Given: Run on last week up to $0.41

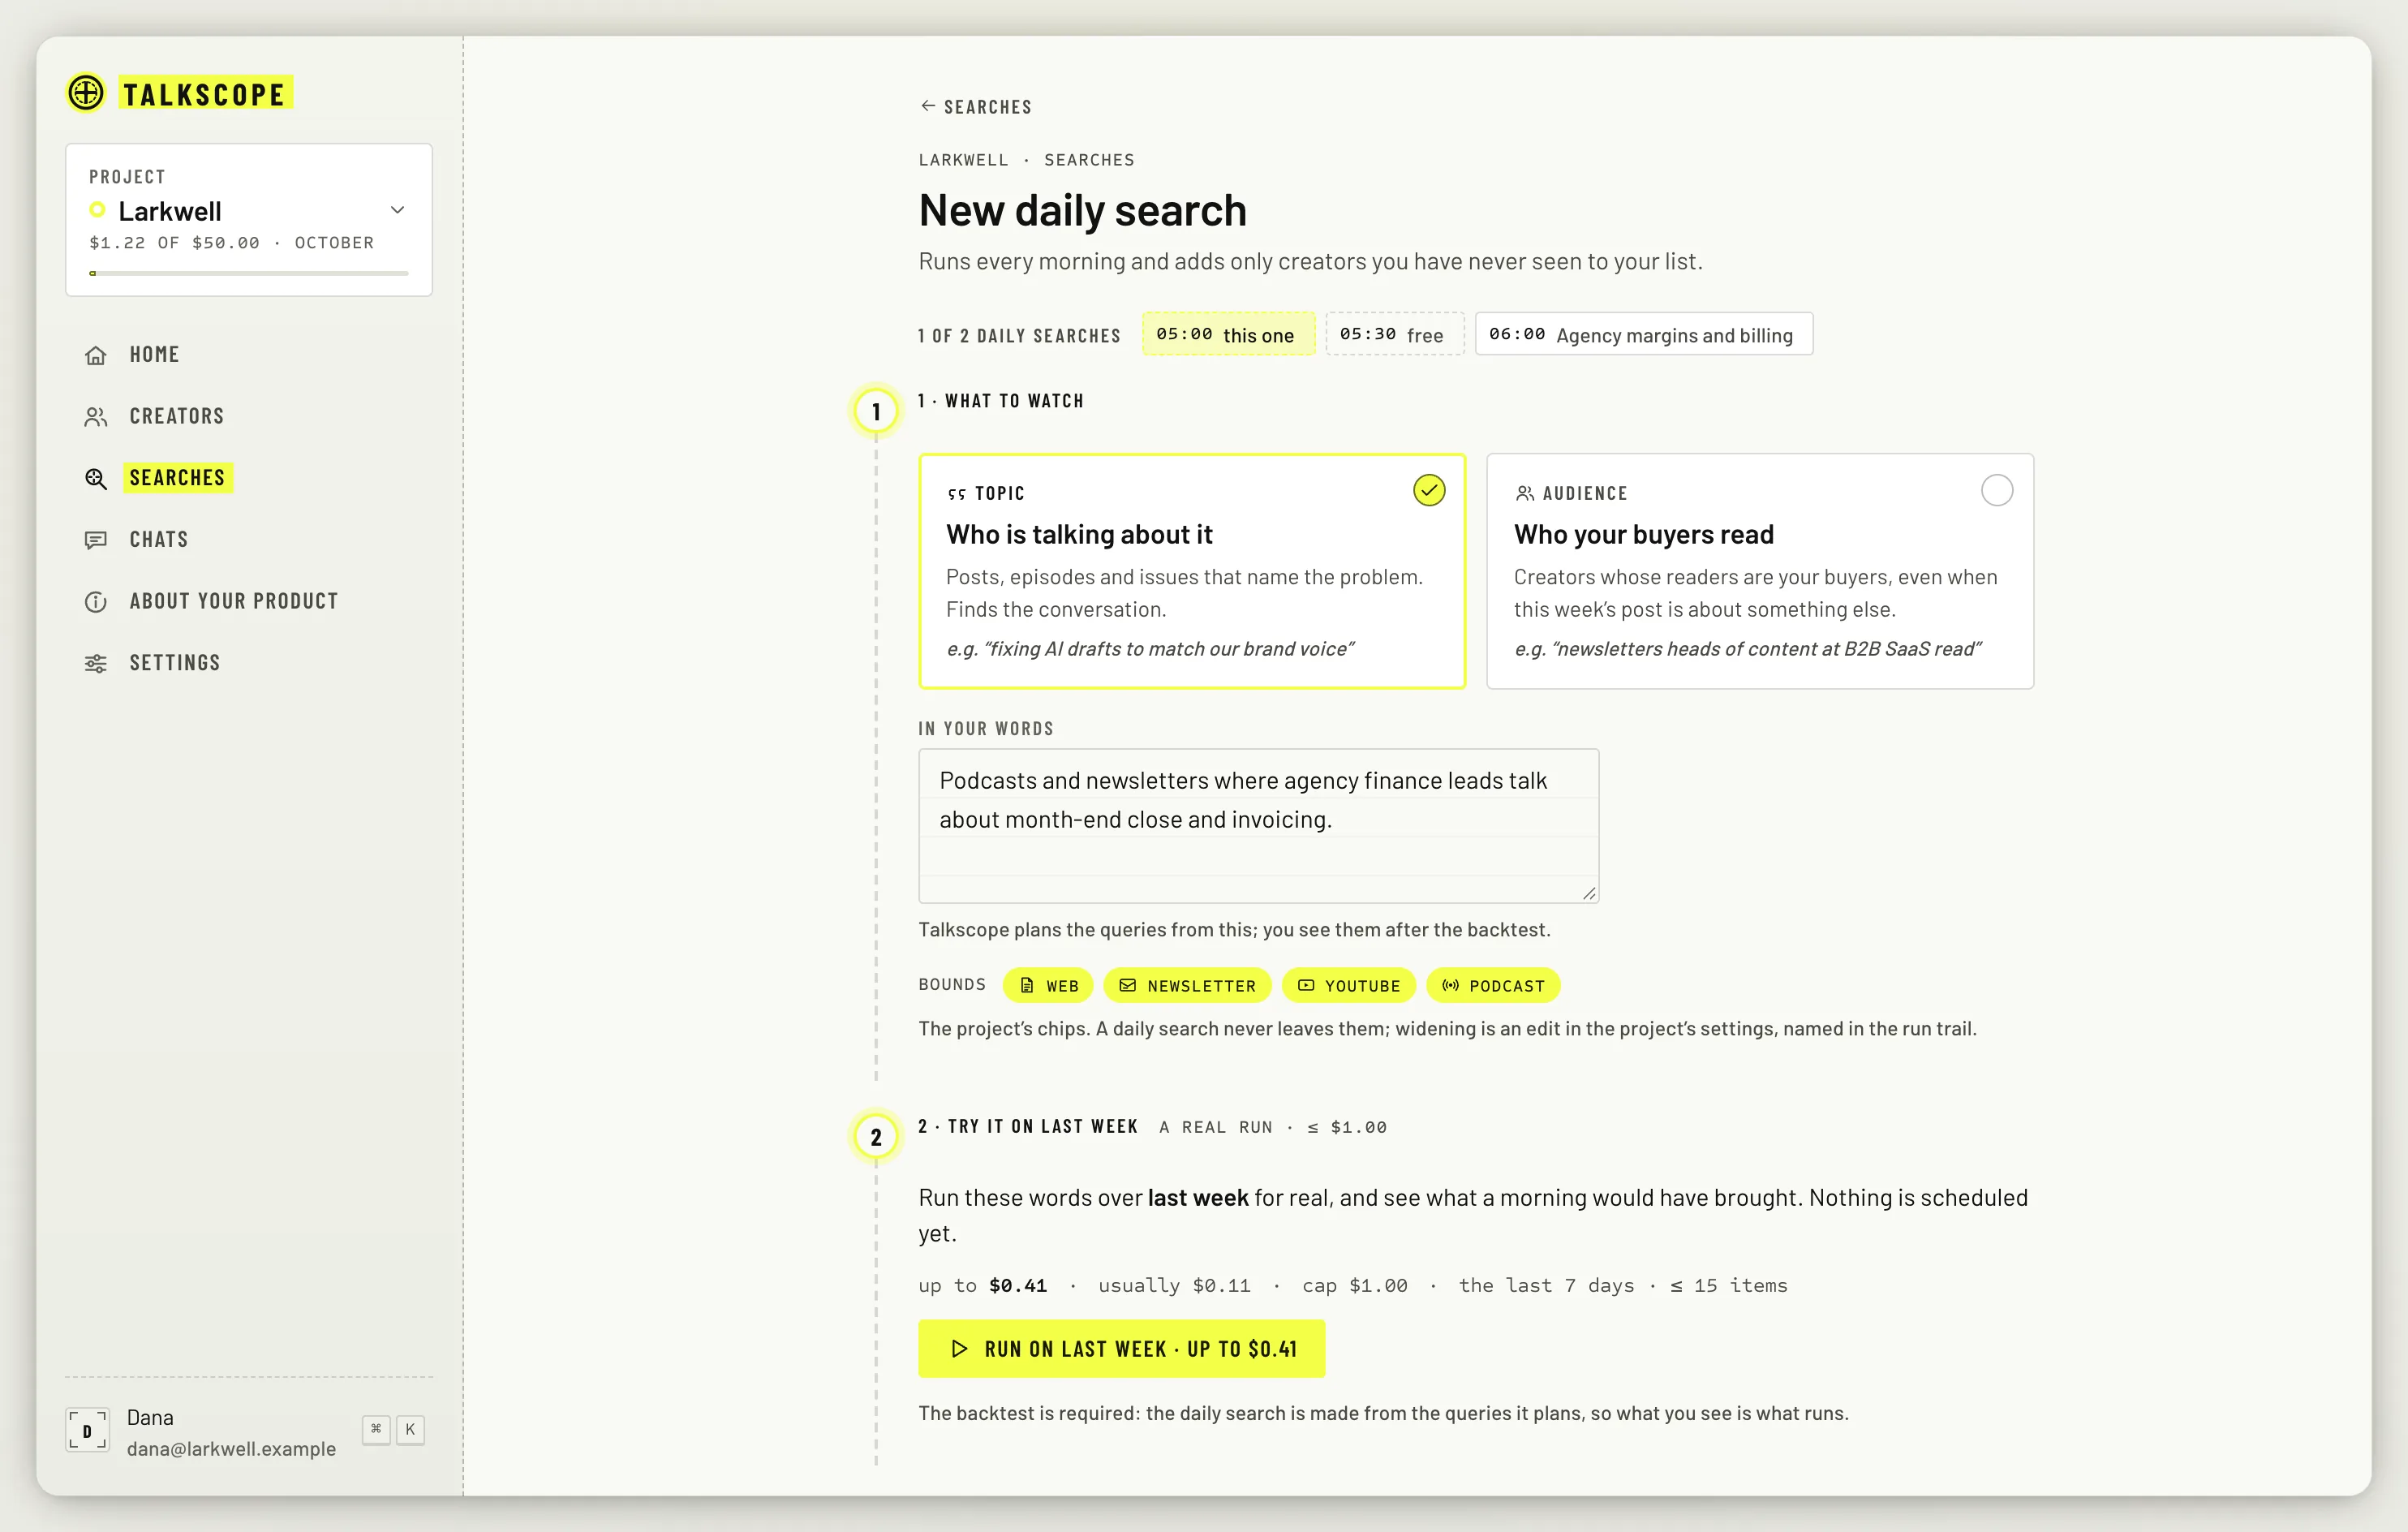Looking at the screenshot, I should (1121, 1349).
